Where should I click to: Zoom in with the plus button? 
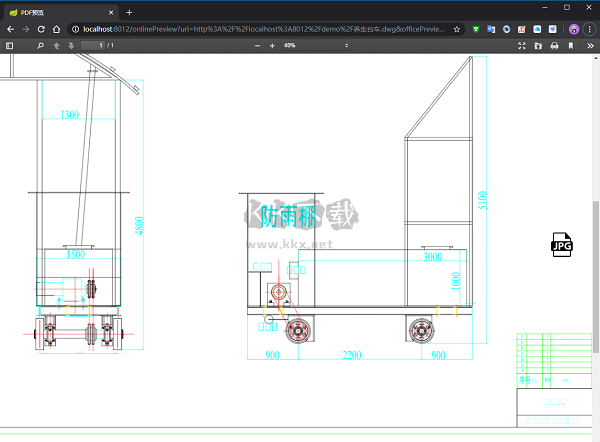pos(272,46)
